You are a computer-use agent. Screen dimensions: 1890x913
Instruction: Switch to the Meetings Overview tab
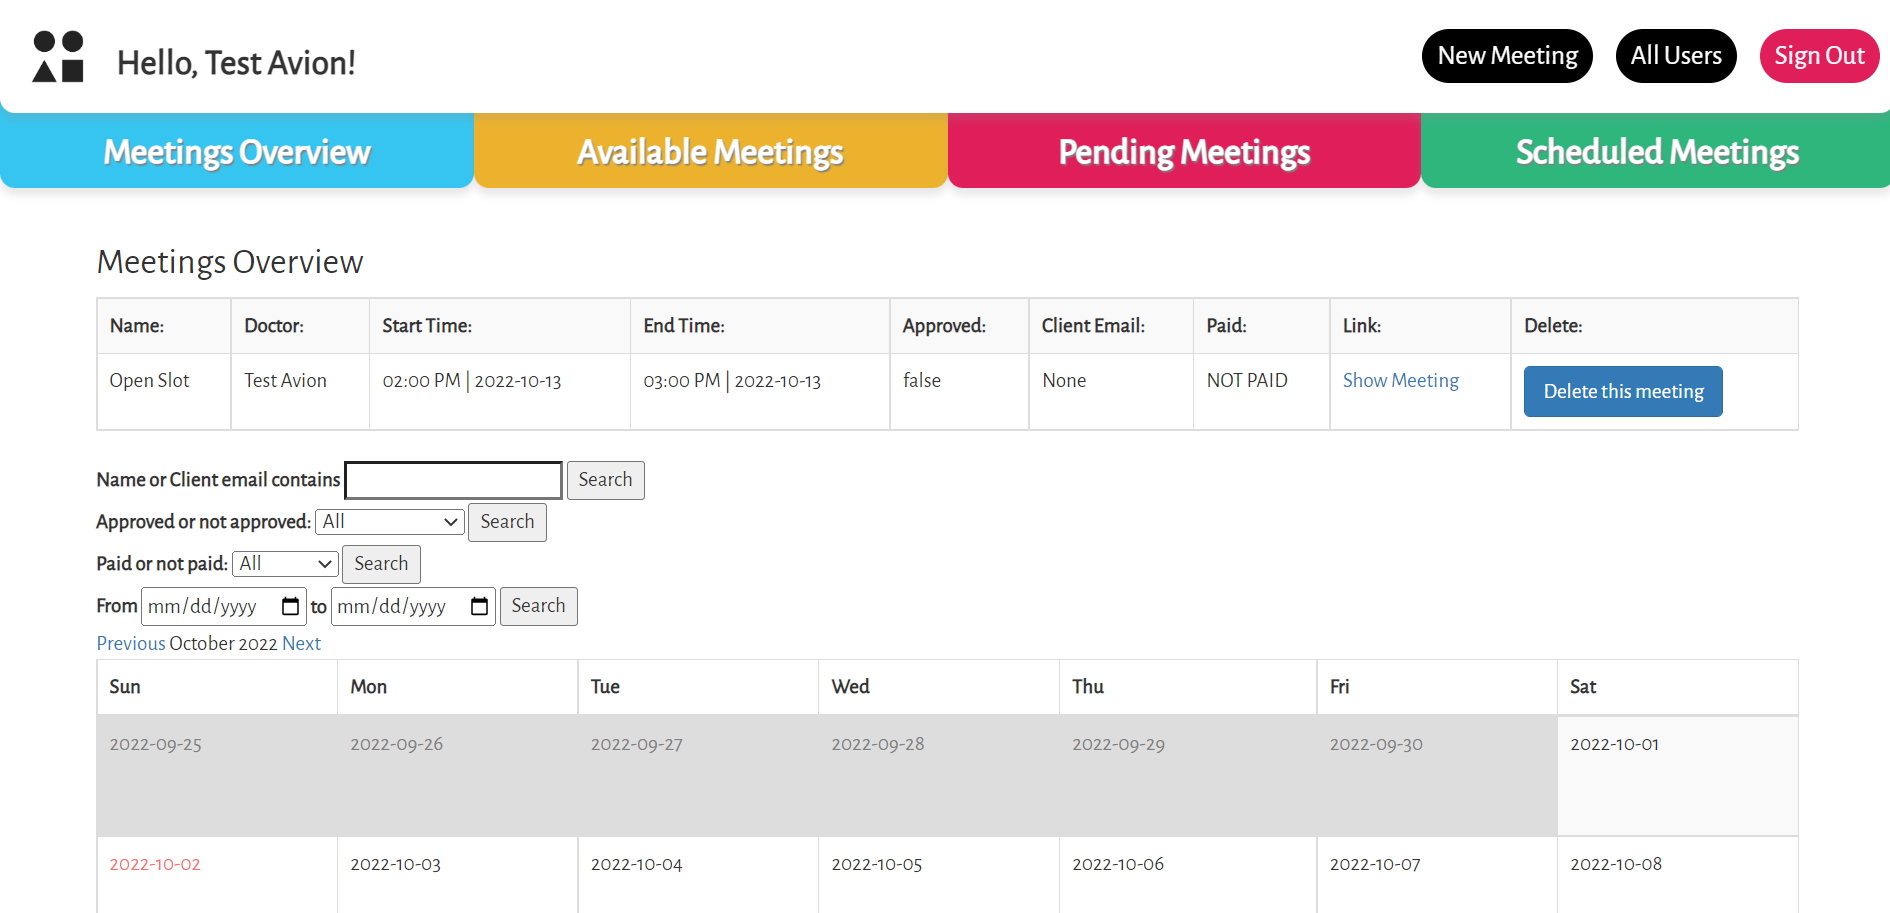point(237,151)
